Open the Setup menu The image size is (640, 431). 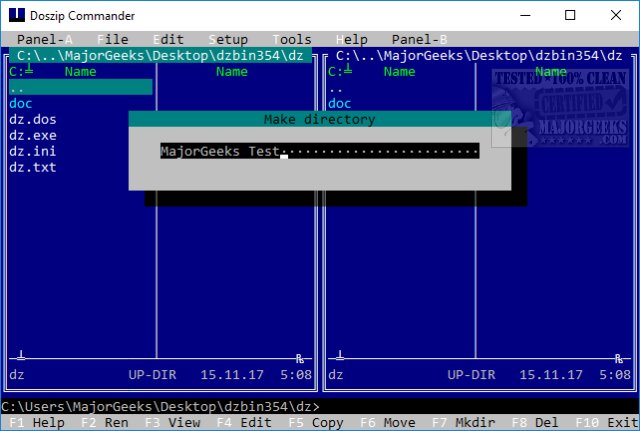[x=228, y=40]
